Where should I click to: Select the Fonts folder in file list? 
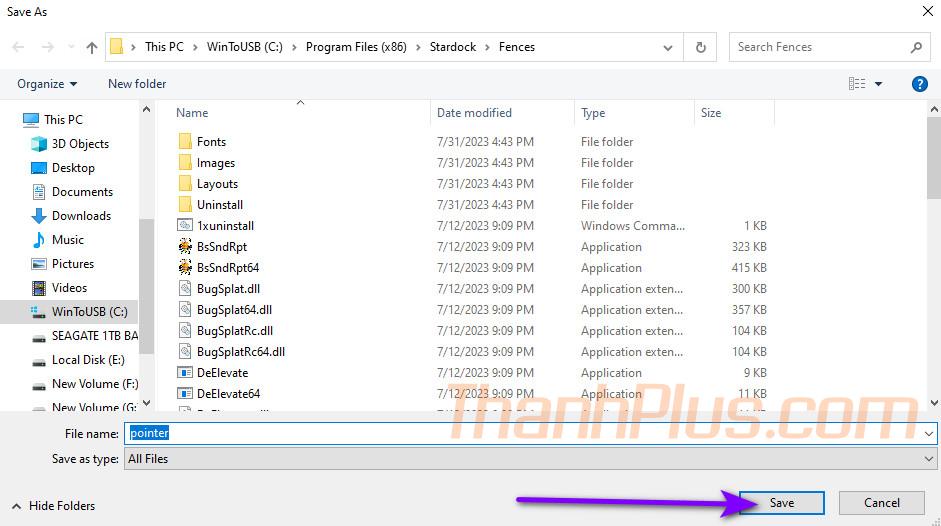pos(211,142)
